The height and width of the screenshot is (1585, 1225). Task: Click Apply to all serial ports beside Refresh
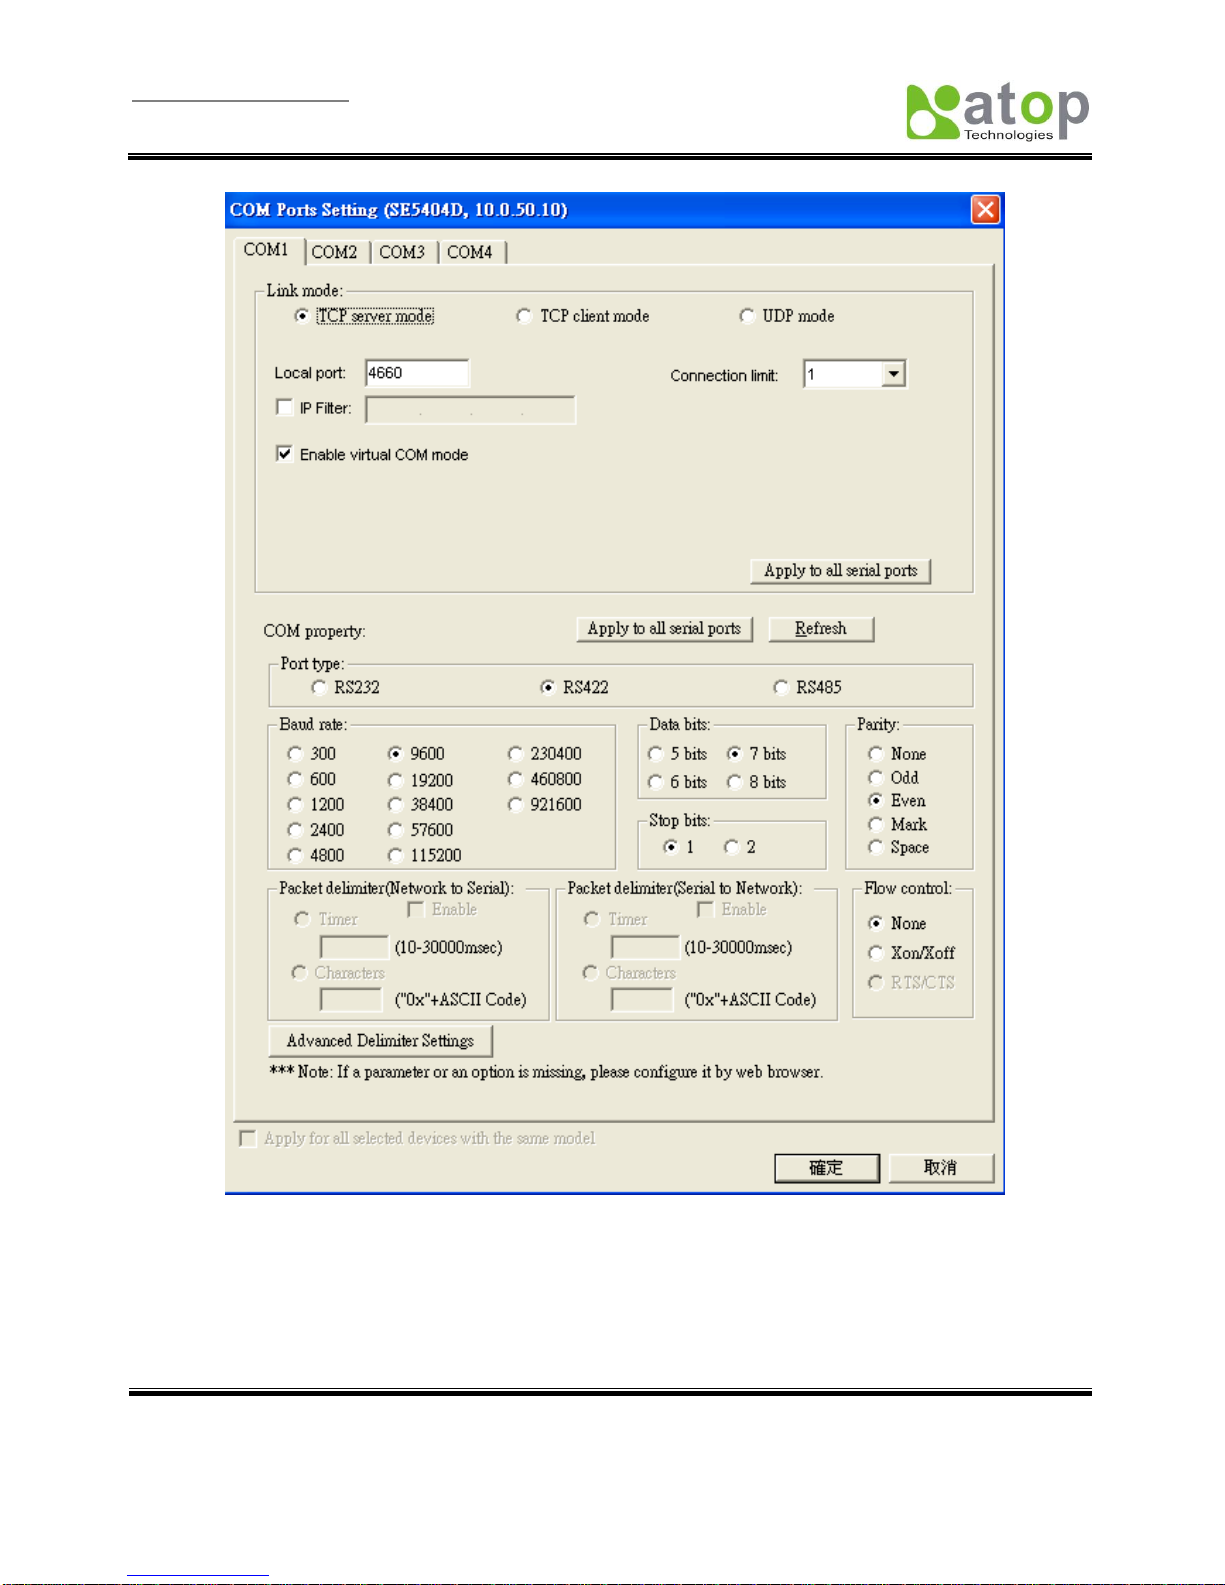point(665,629)
